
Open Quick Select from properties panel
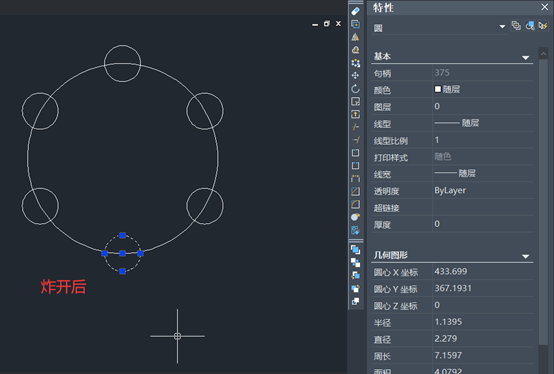tap(543, 26)
